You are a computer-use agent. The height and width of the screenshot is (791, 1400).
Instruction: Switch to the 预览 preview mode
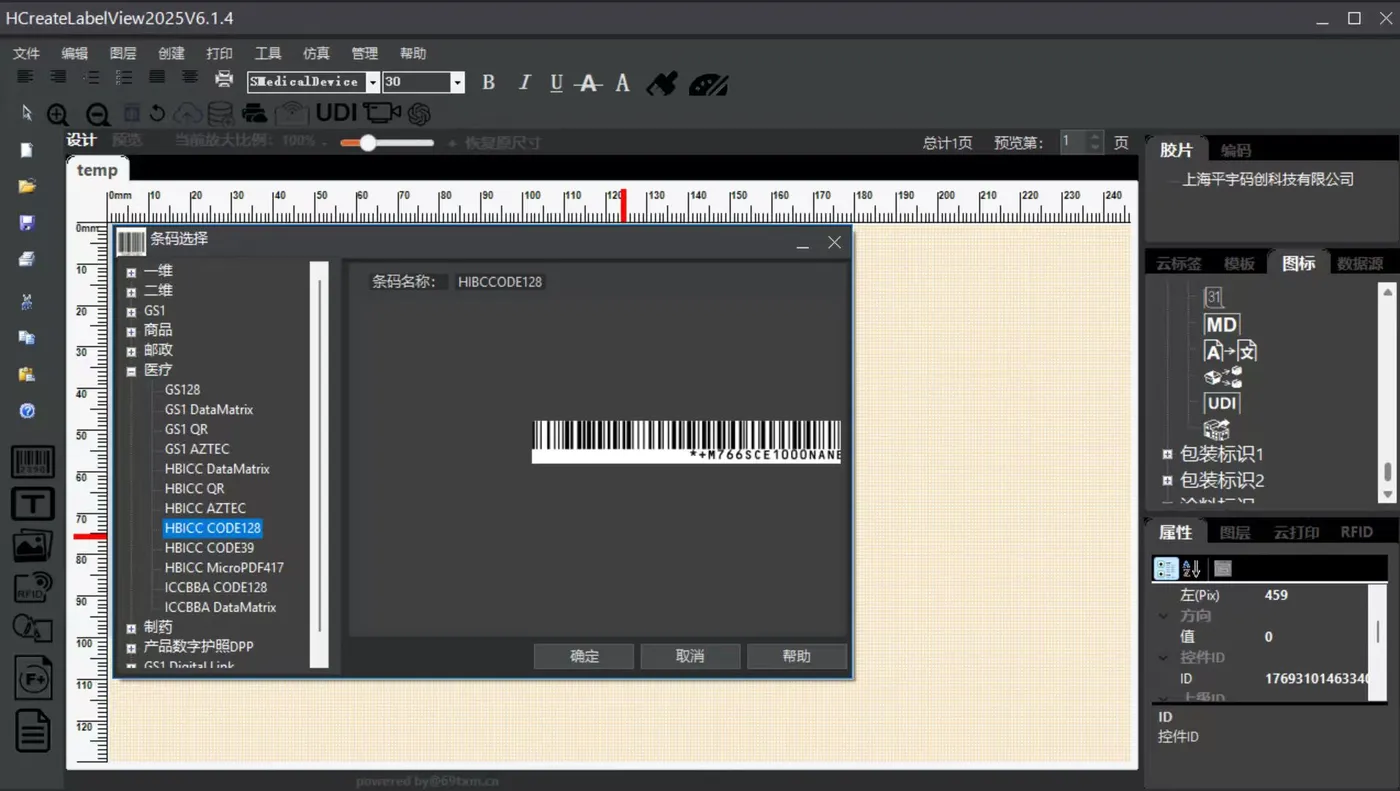tap(127, 141)
